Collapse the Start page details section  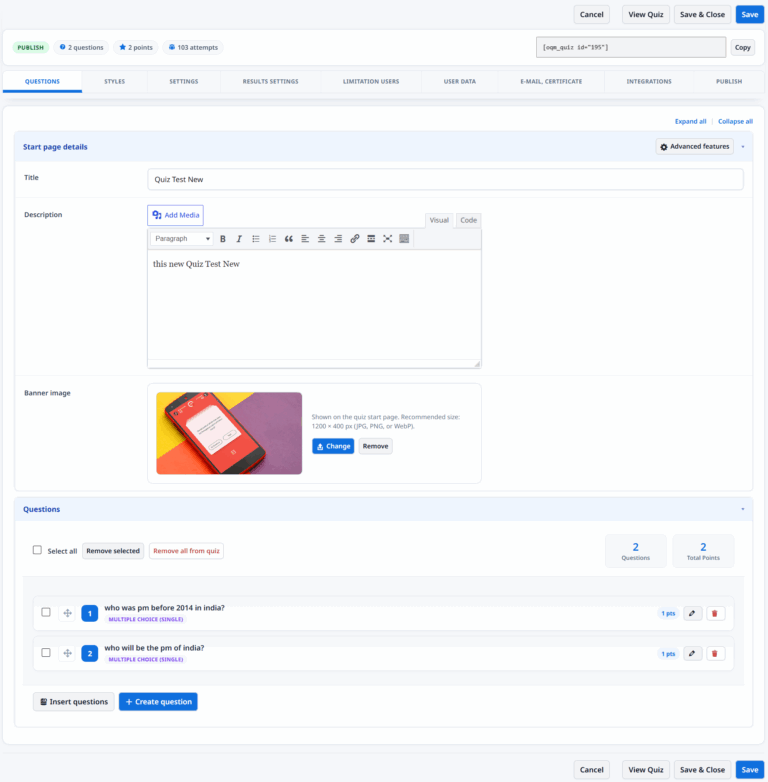point(743,147)
